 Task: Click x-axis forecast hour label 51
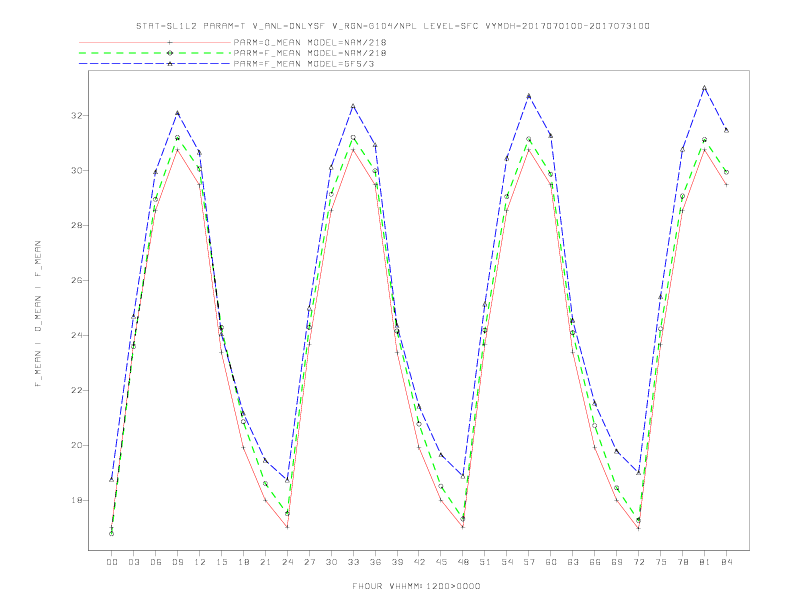[x=485, y=562]
